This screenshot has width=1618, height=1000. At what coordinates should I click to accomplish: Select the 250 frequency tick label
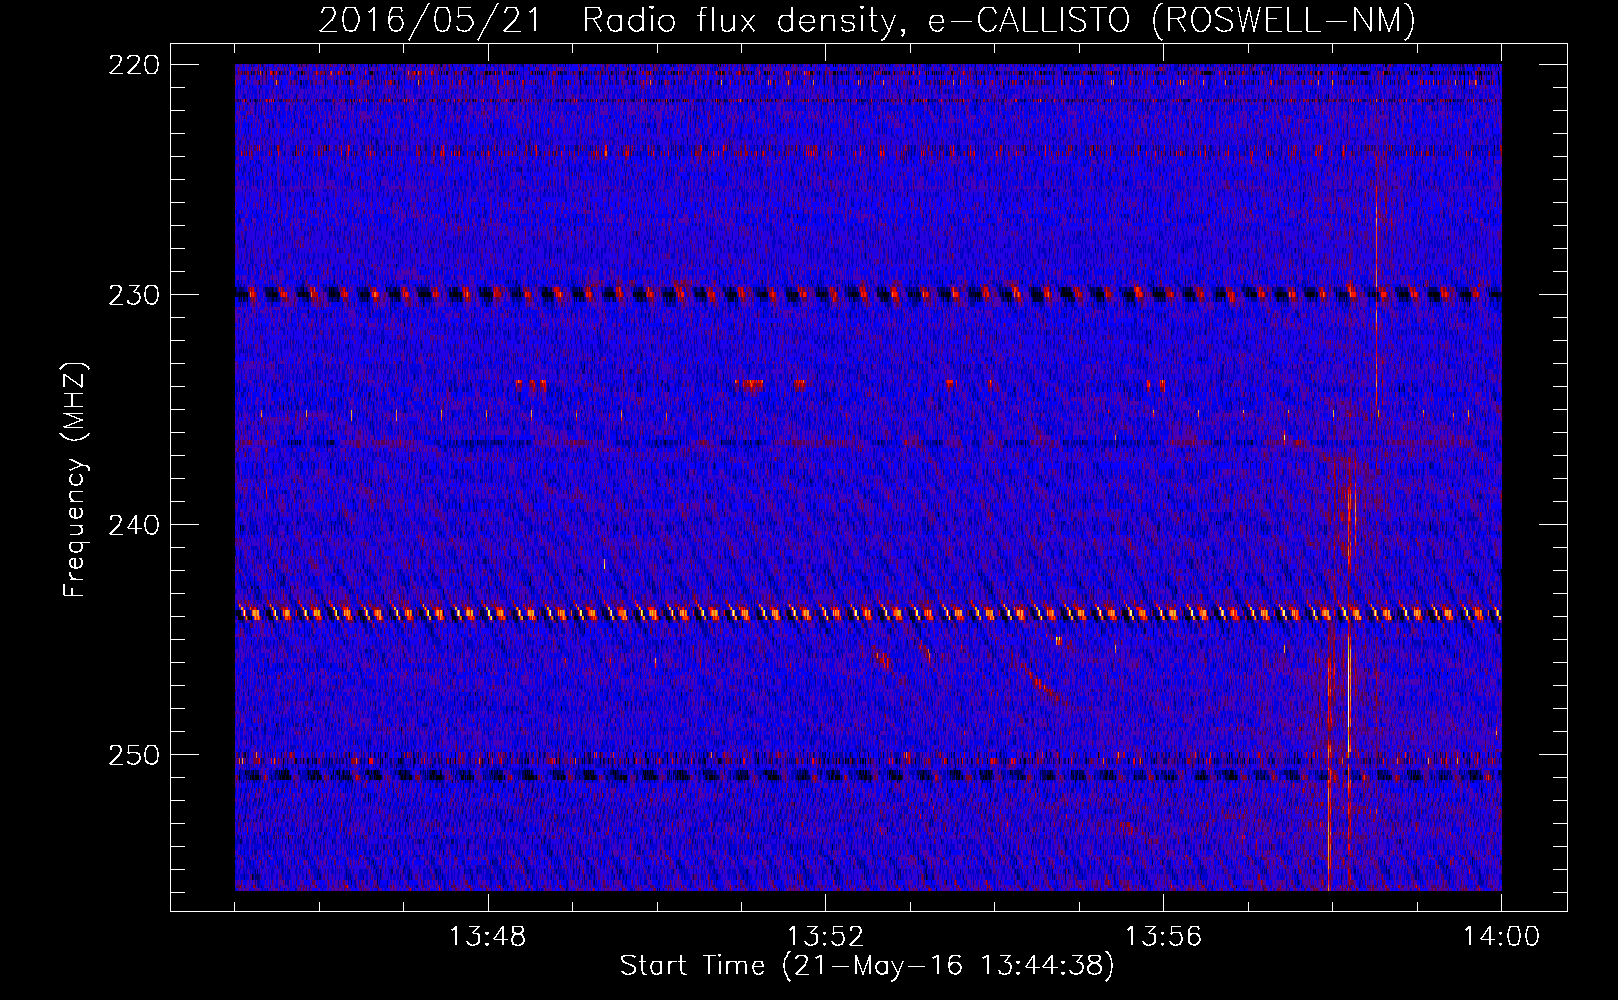133,755
